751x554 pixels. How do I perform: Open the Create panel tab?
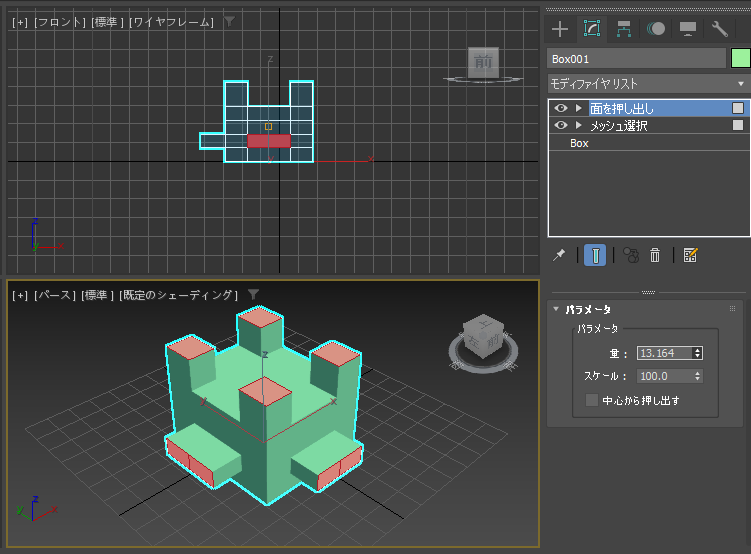click(559, 29)
